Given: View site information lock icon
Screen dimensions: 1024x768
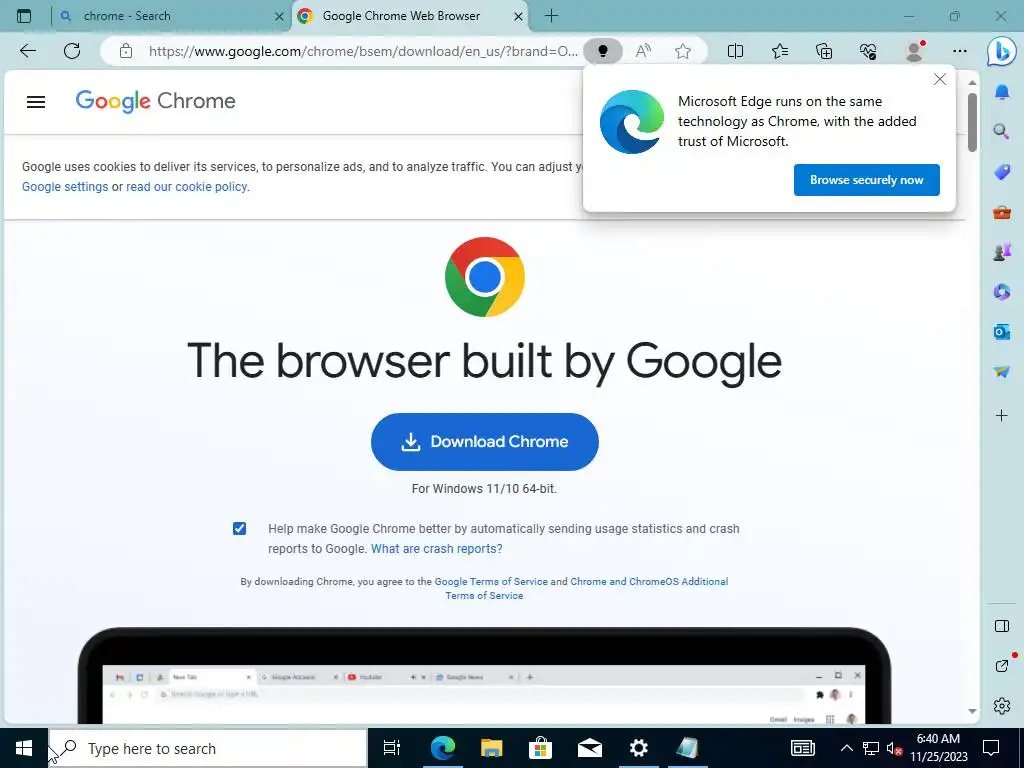Looking at the screenshot, I should coord(126,51).
